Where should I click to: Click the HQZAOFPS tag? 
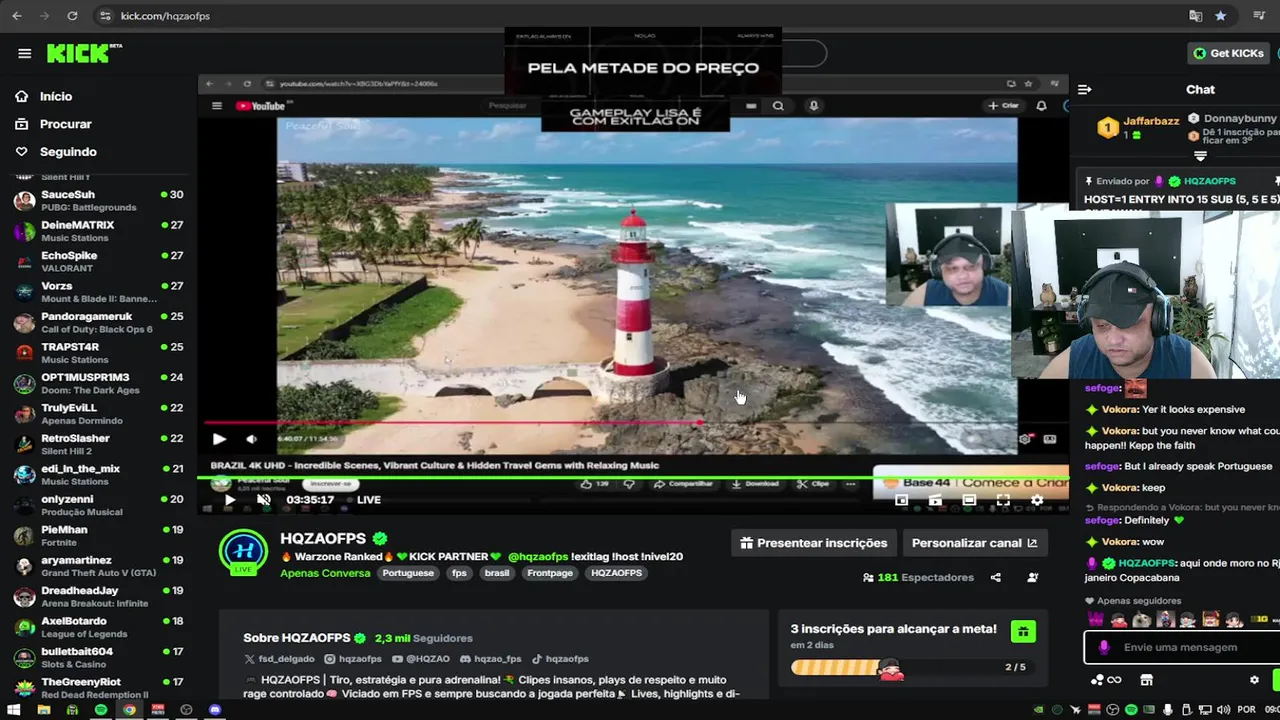[x=616, y=573]
